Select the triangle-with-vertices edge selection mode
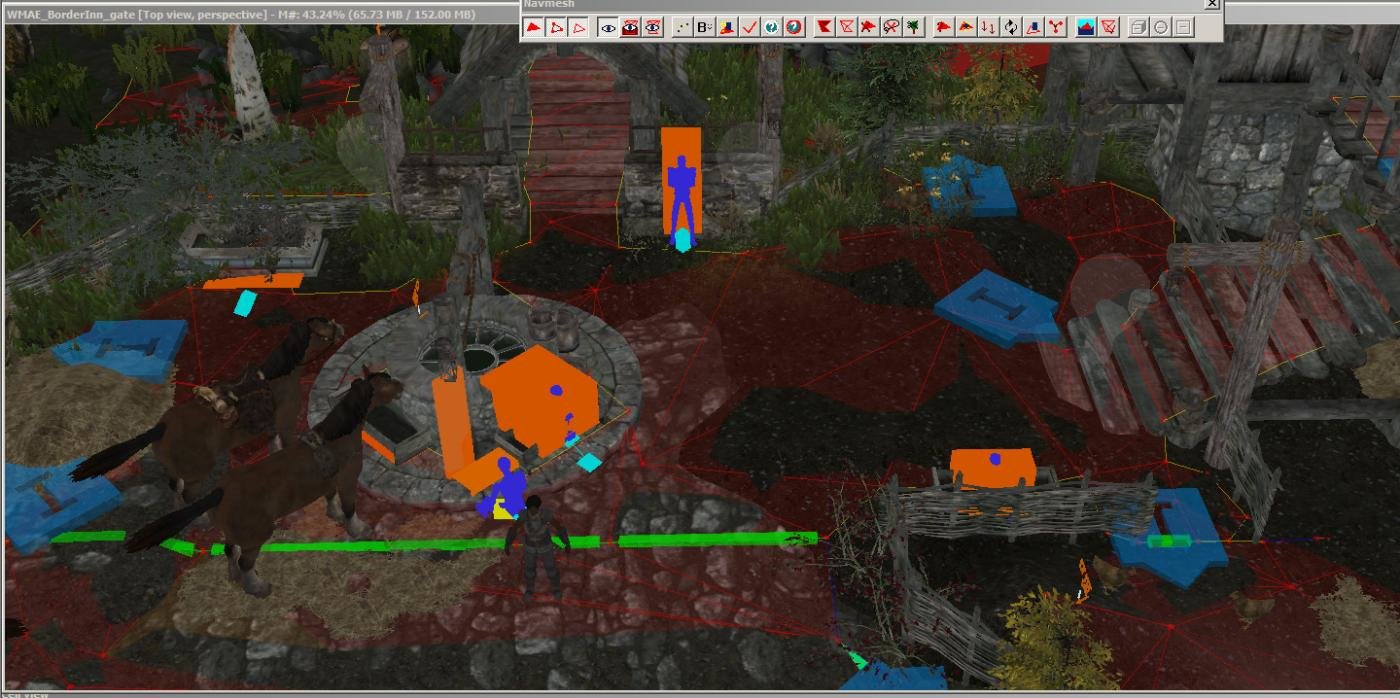 (556, 28)
